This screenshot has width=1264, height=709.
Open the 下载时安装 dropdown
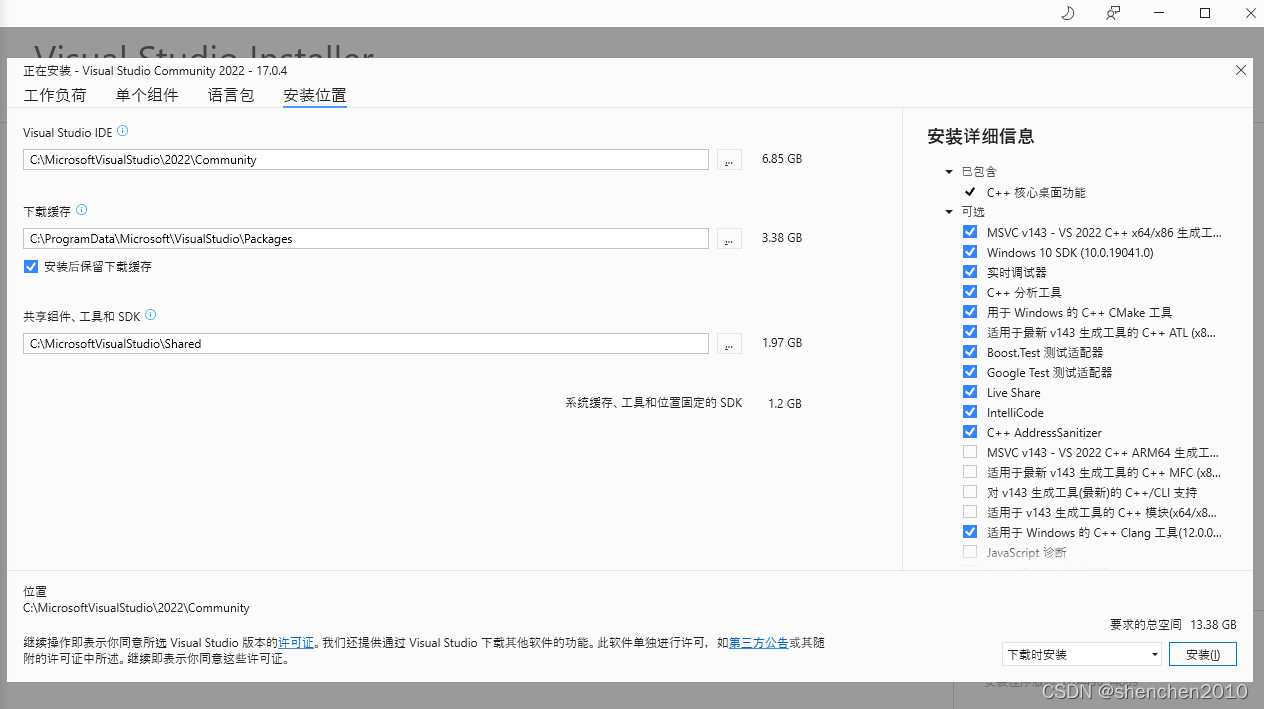[1082, 654]
